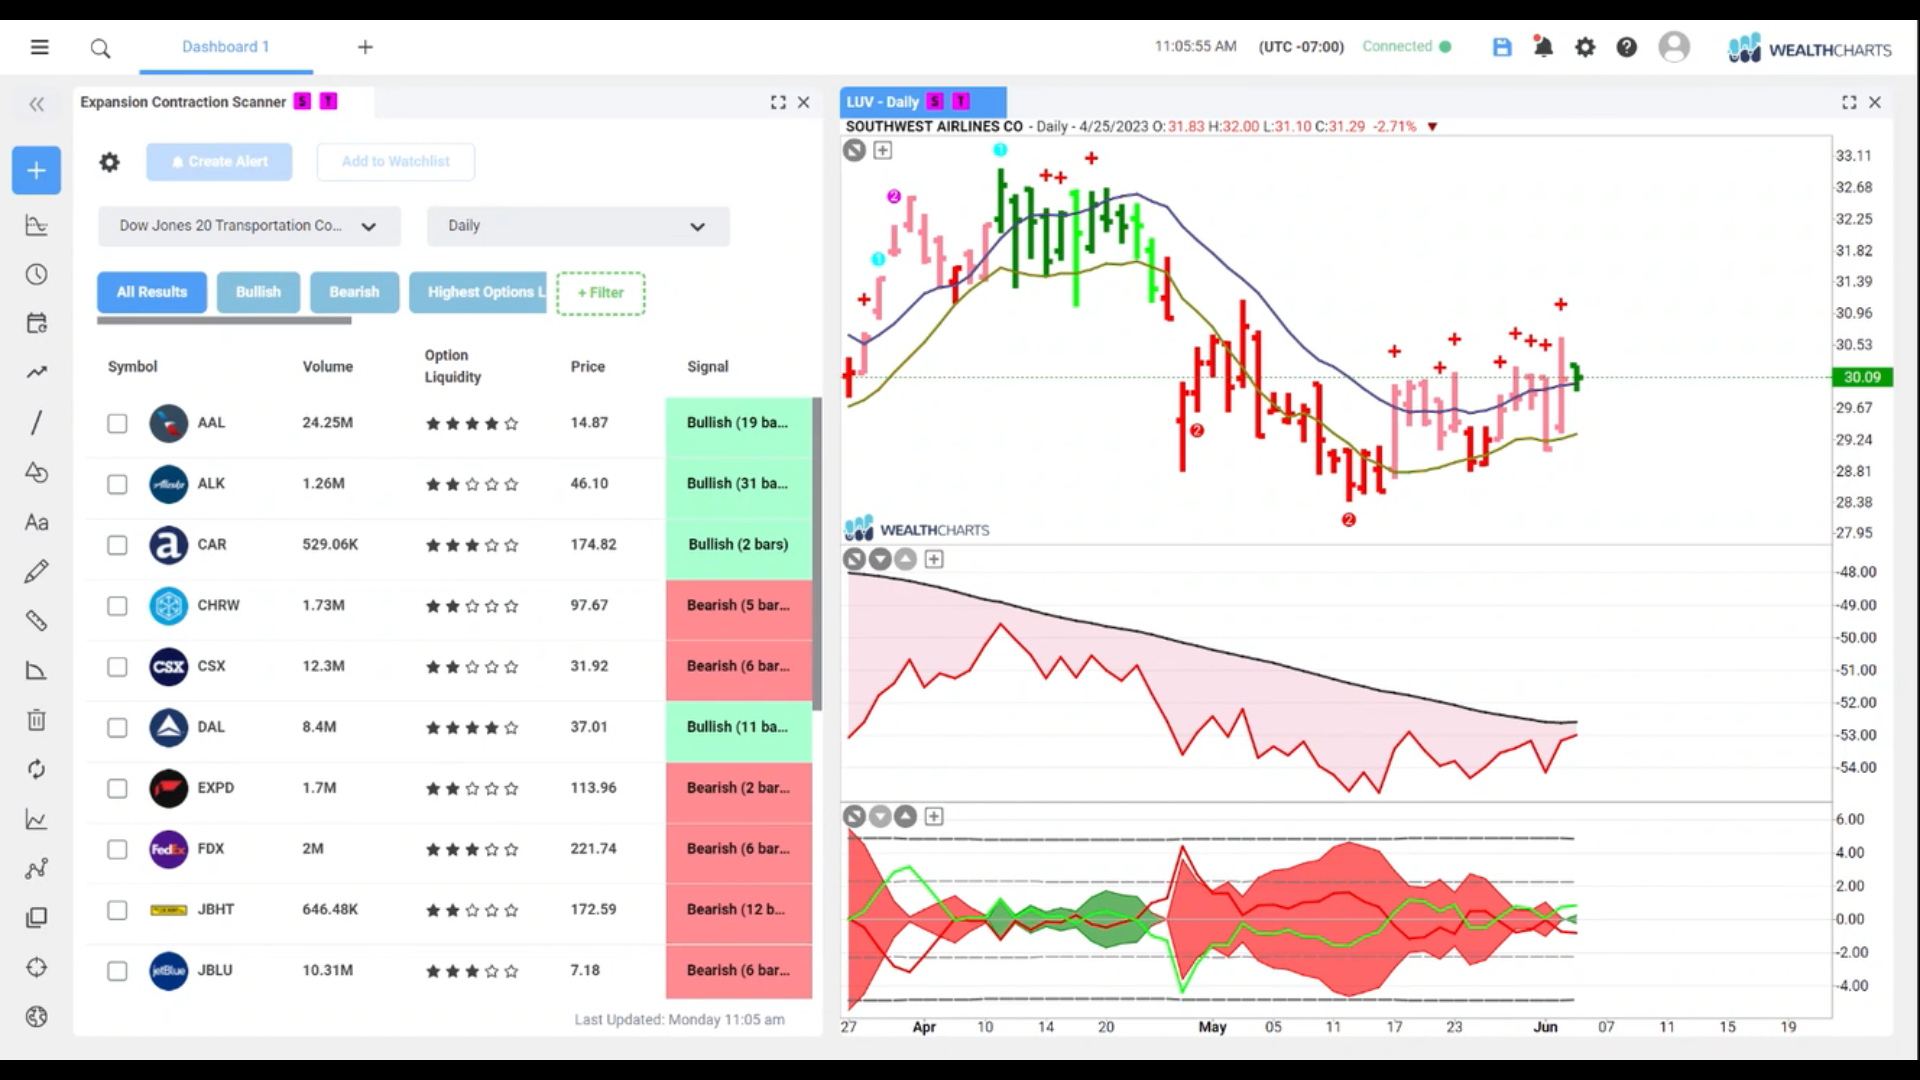Open the chart tool in the sidebar
The image size is (1920, 1080).
(36, 225)
